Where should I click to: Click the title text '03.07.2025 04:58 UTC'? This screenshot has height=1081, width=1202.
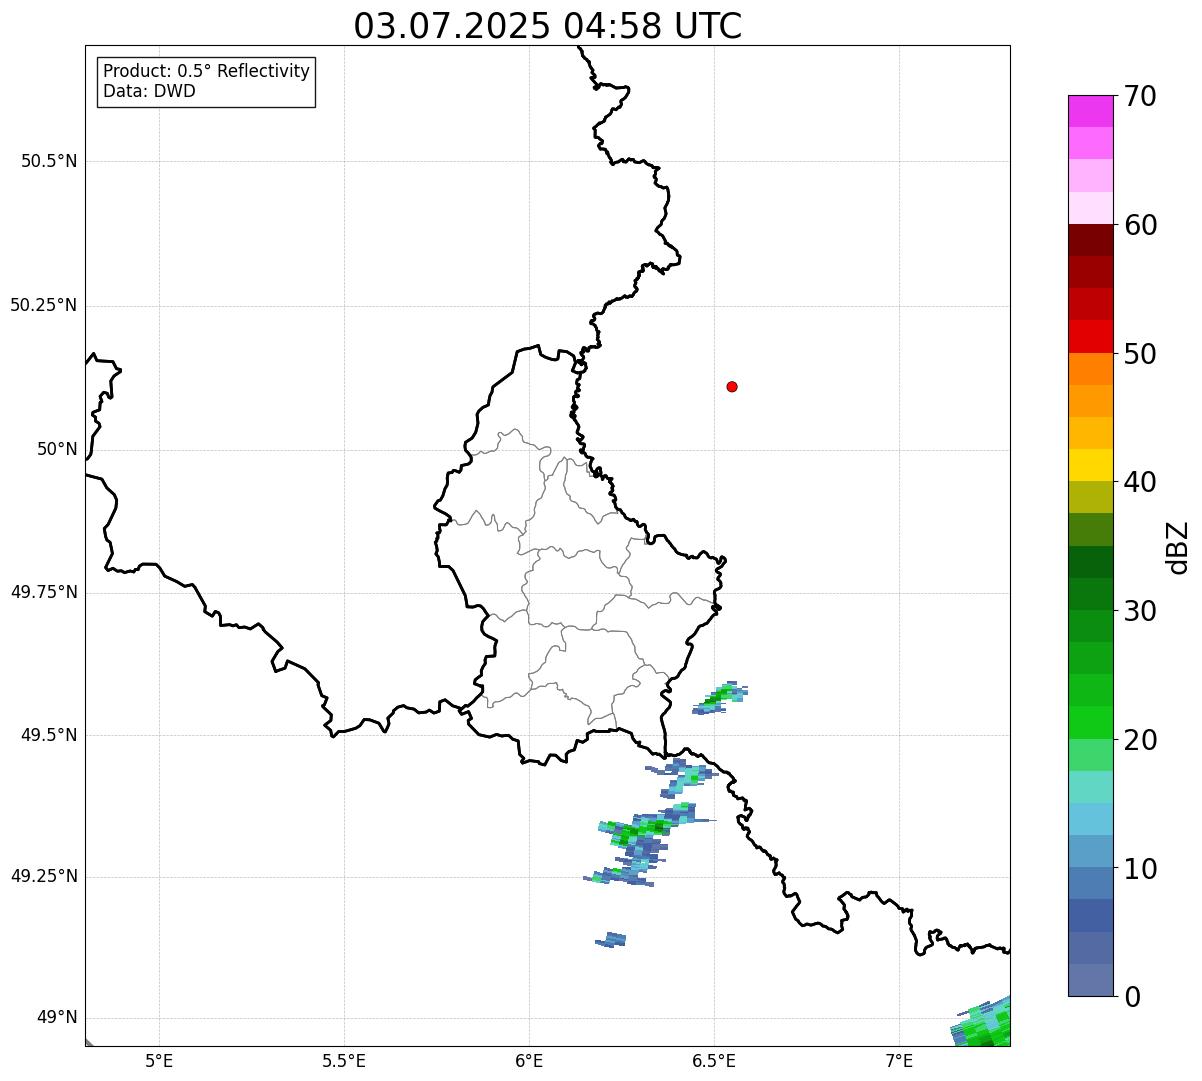tap(548, 26)
